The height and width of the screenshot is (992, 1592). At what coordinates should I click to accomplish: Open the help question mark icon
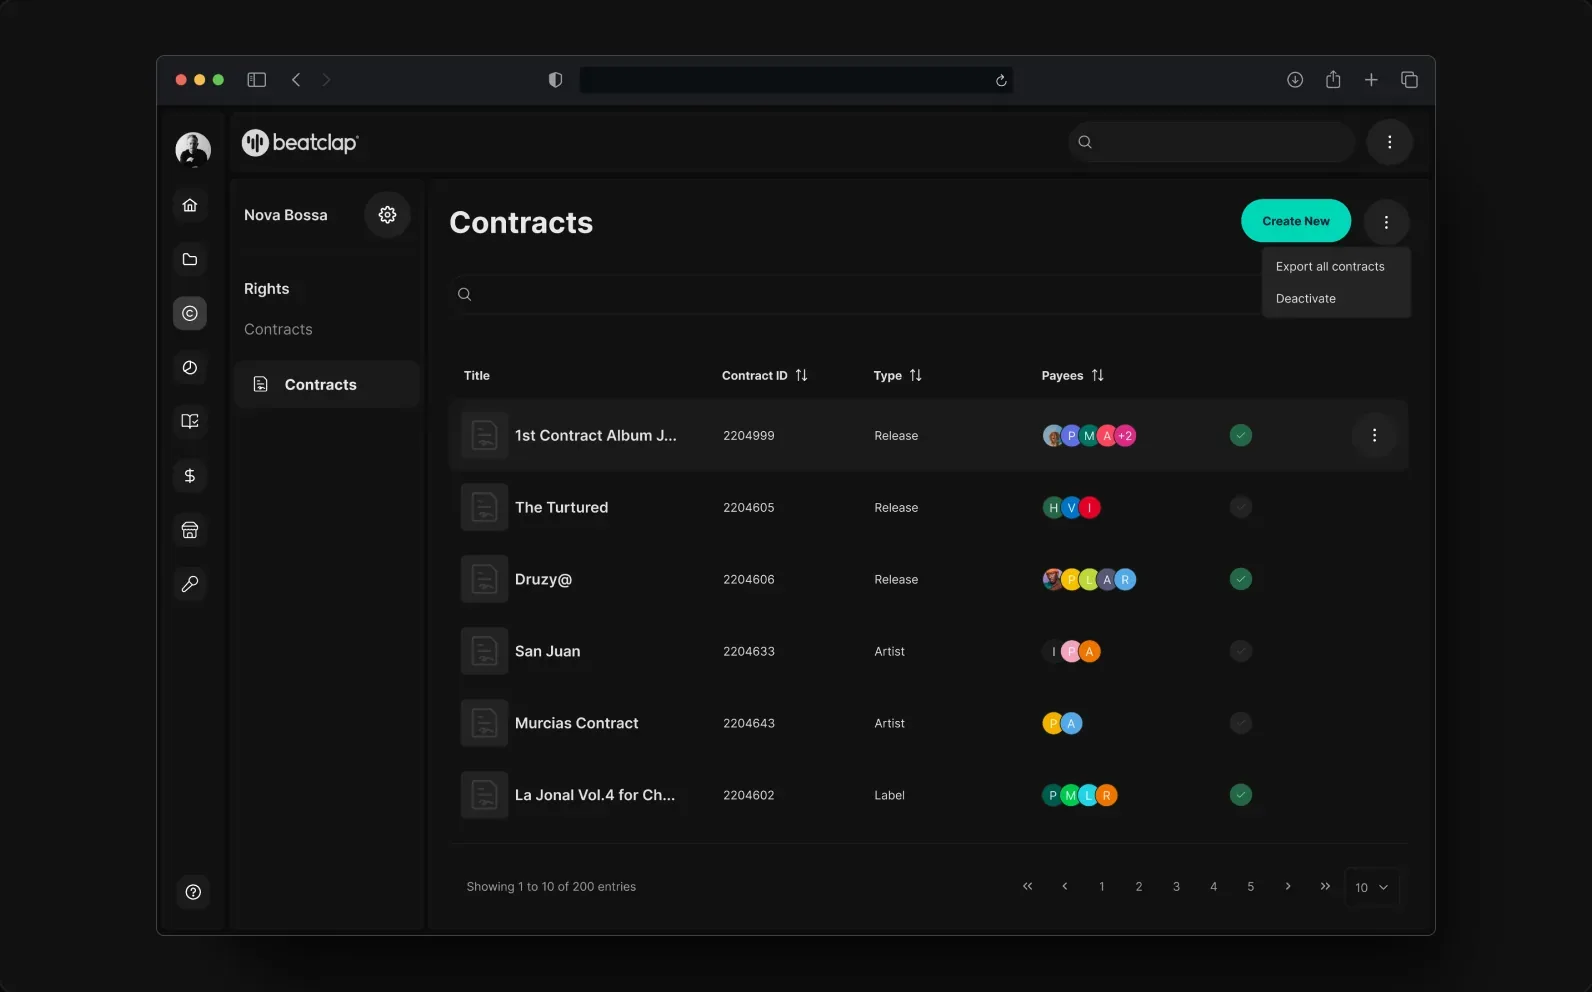coord(193,892)
